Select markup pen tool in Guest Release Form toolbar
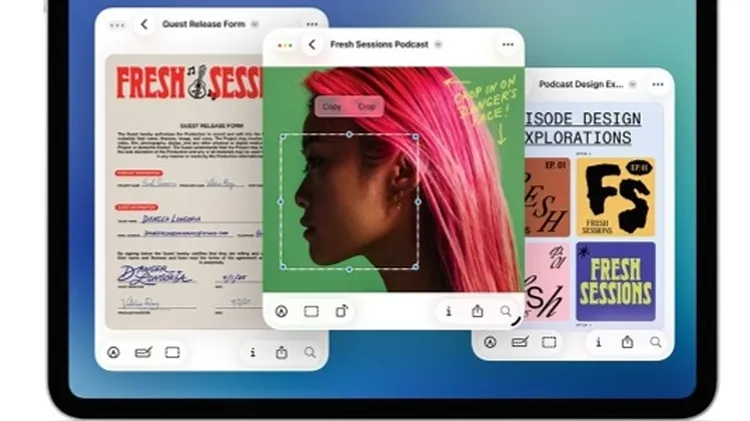 [x=113, y=353]
